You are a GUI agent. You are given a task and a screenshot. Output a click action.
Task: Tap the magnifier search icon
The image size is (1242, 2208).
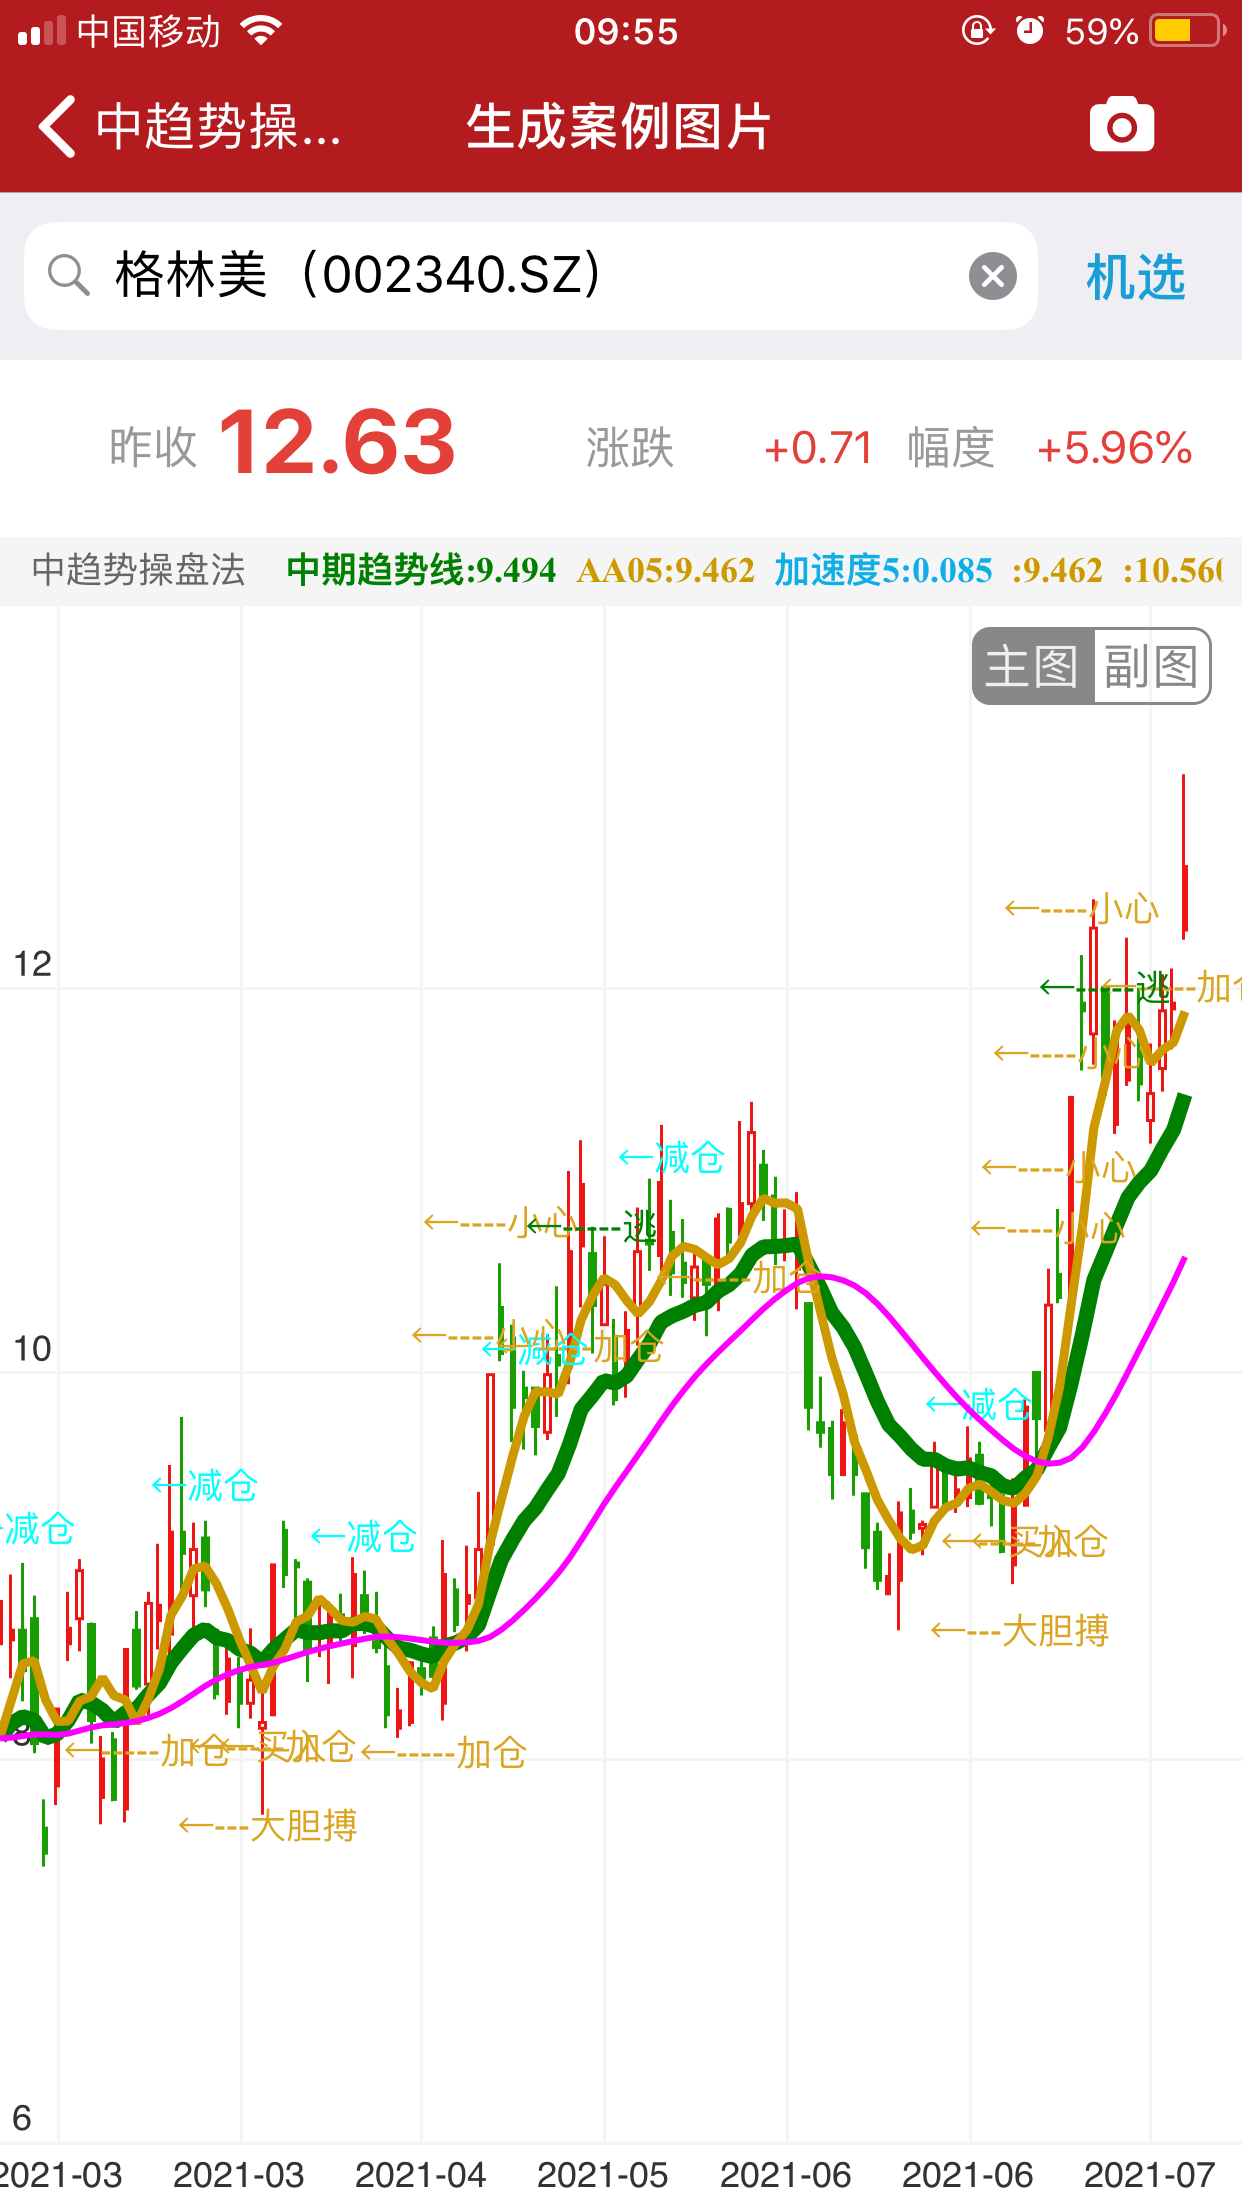pos(69,275)
